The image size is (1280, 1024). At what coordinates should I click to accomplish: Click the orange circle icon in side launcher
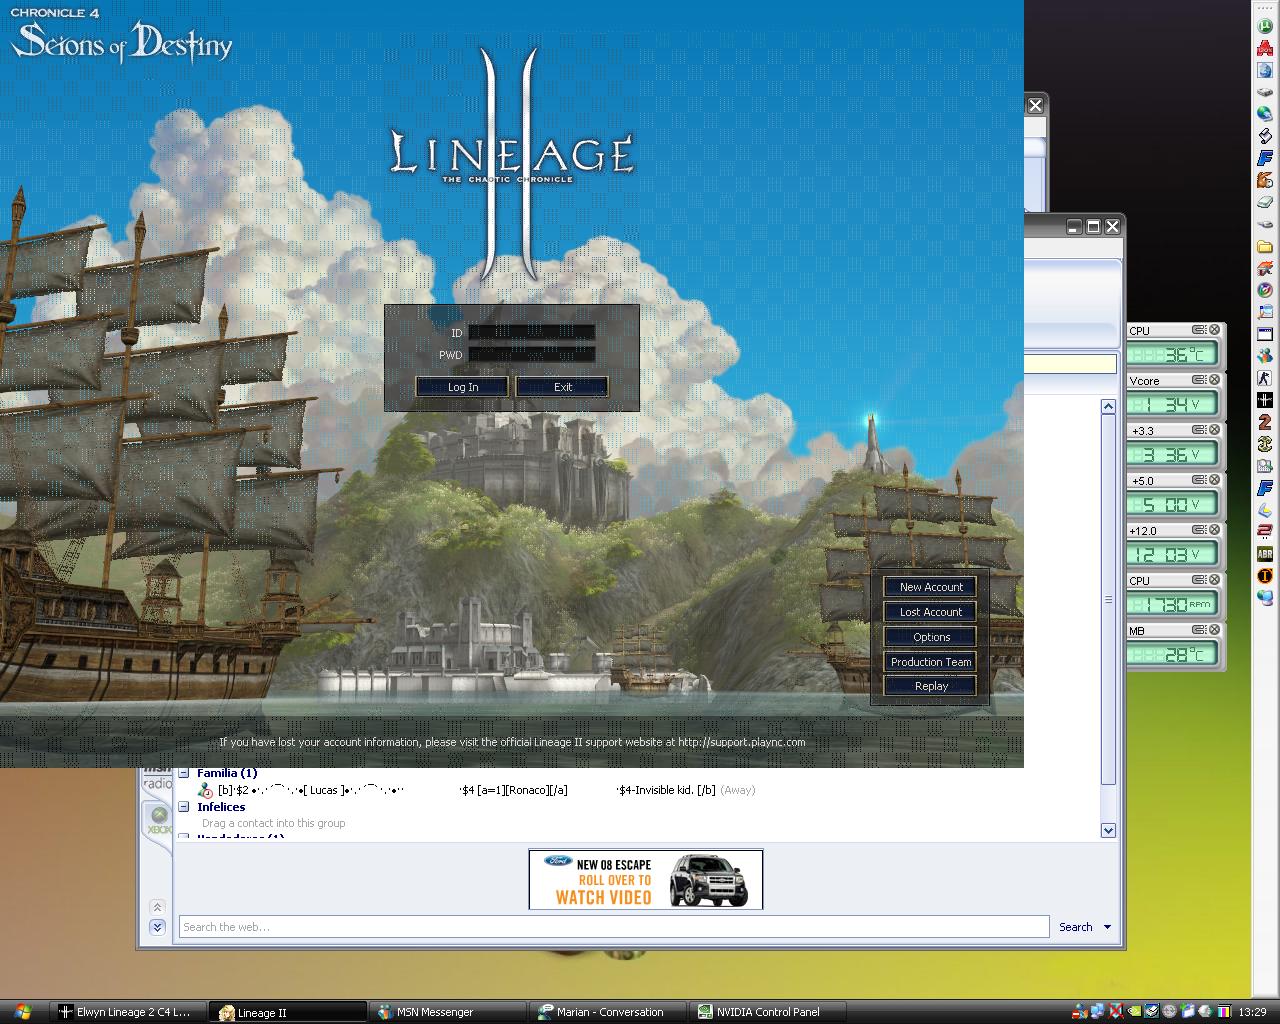(x=1265, y=576)
